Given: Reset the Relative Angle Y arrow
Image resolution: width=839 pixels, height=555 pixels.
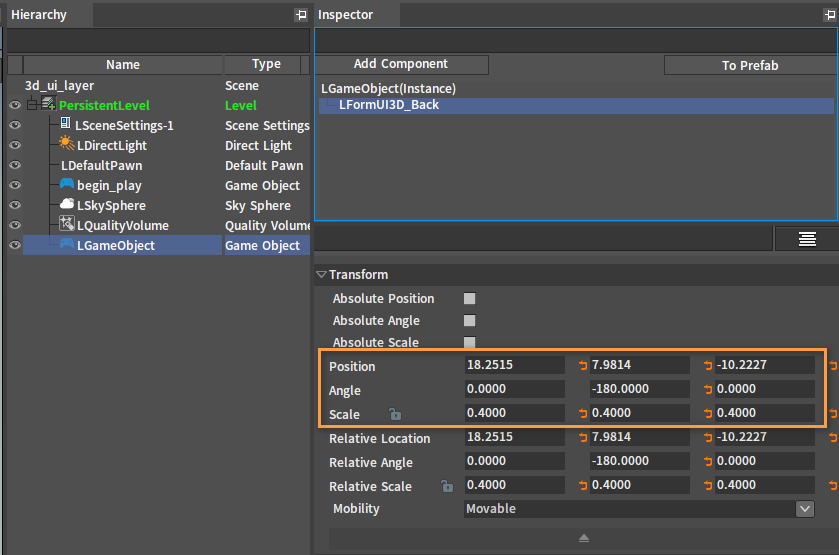Looking at the screenshot, I should (708, 461).
